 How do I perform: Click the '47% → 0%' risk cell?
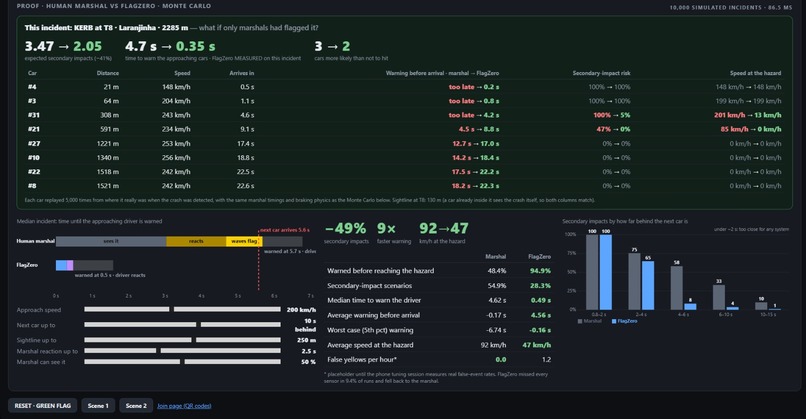(x=613, y=130)
